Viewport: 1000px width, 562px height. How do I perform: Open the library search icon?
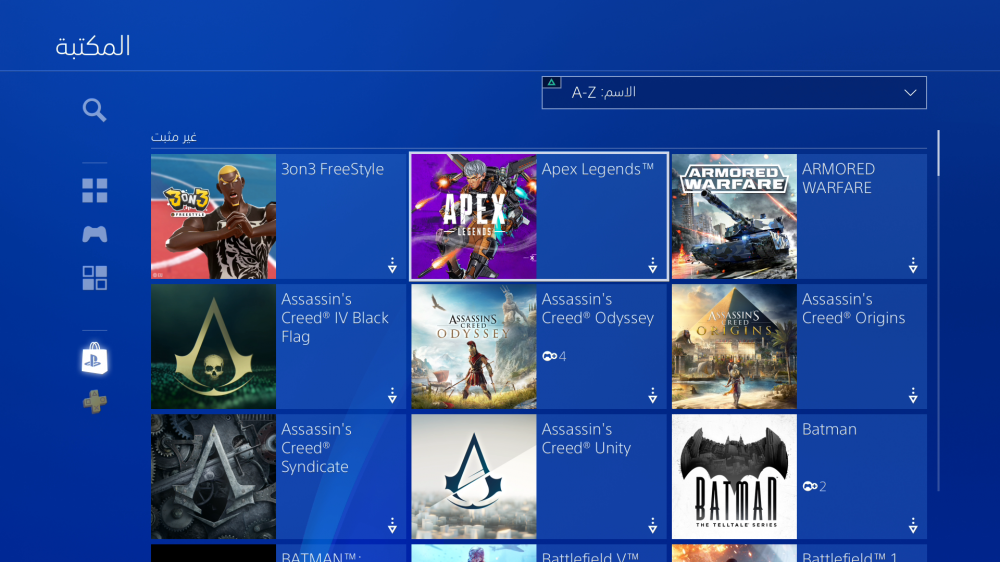(94, 110)
